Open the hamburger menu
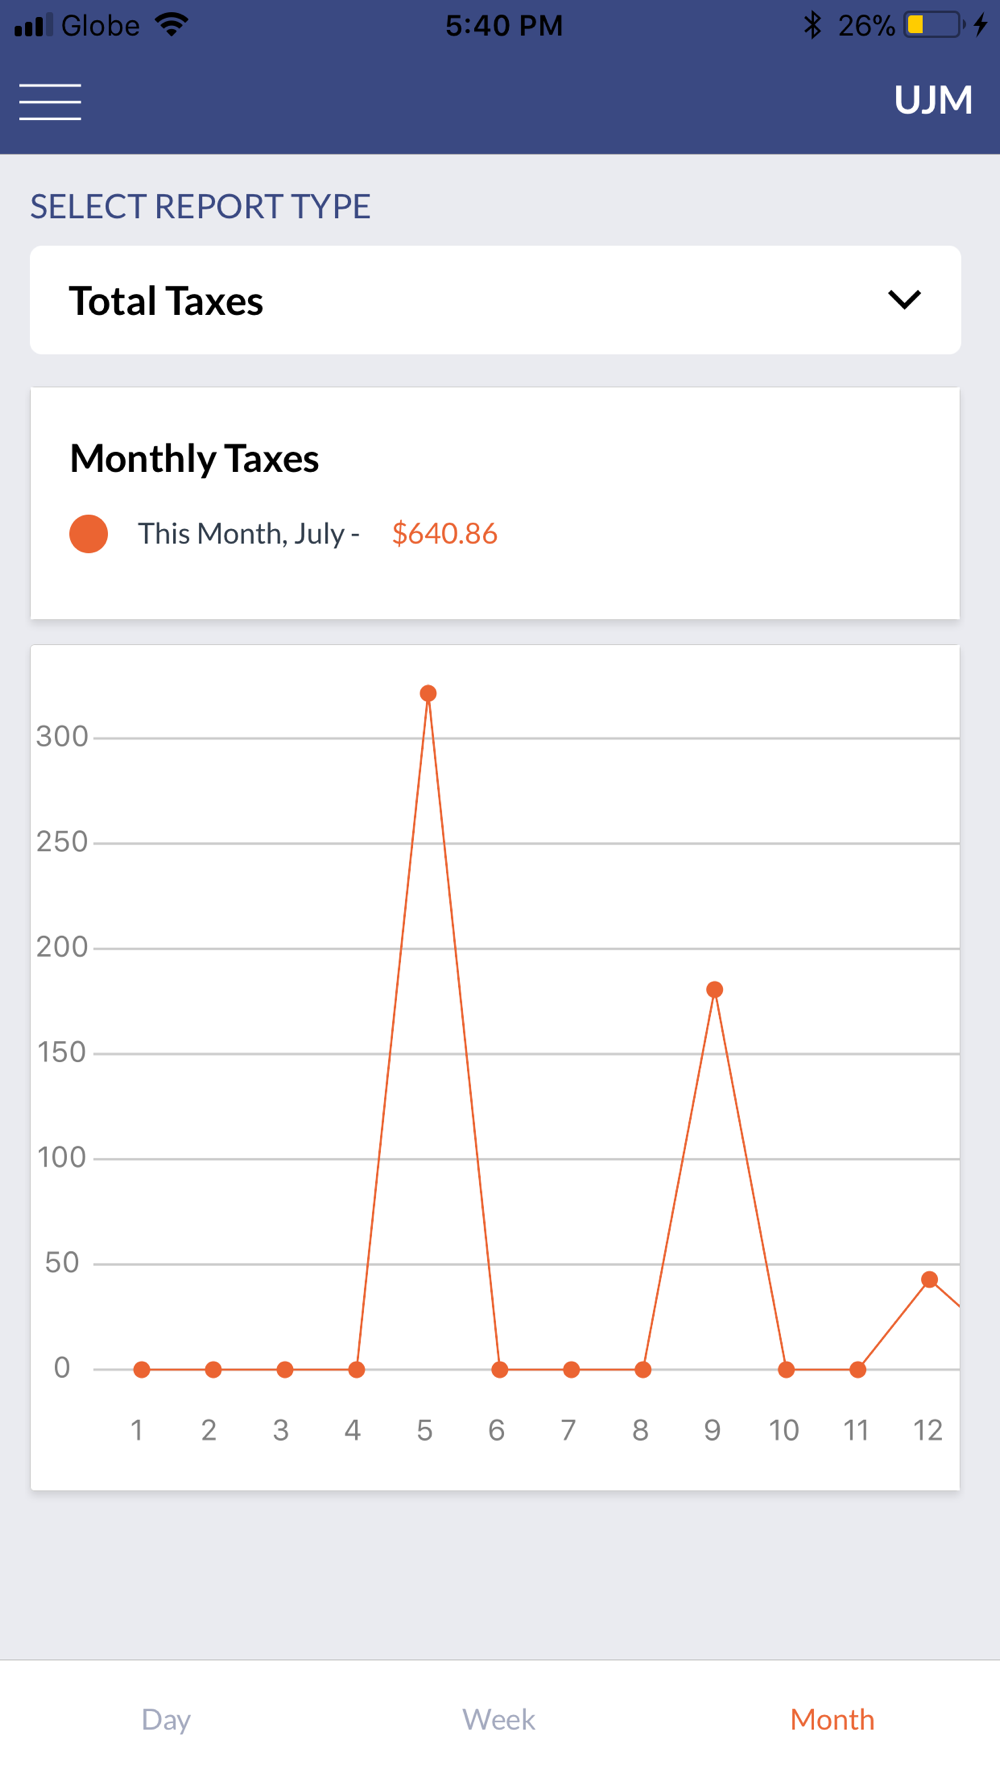 click(x=50, y=101)
